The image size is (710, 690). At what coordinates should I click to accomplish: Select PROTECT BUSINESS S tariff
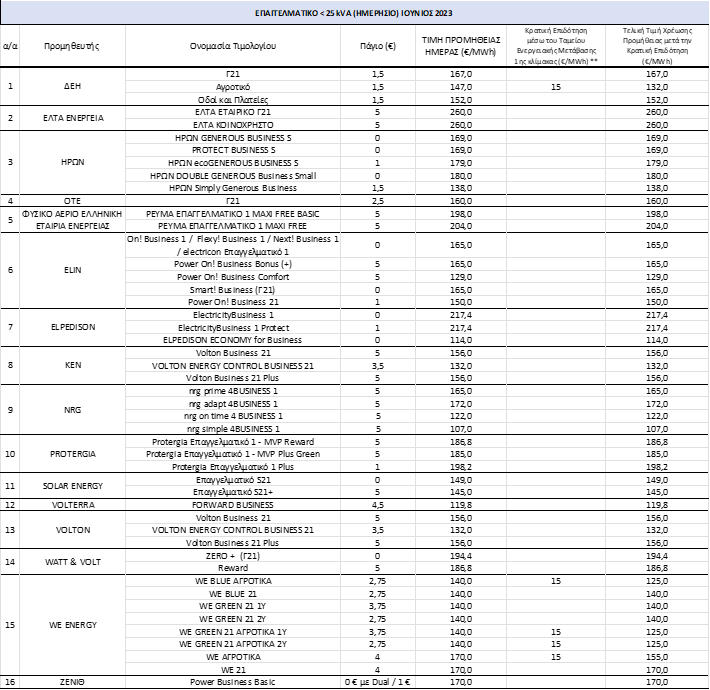[x=233, y=150]
